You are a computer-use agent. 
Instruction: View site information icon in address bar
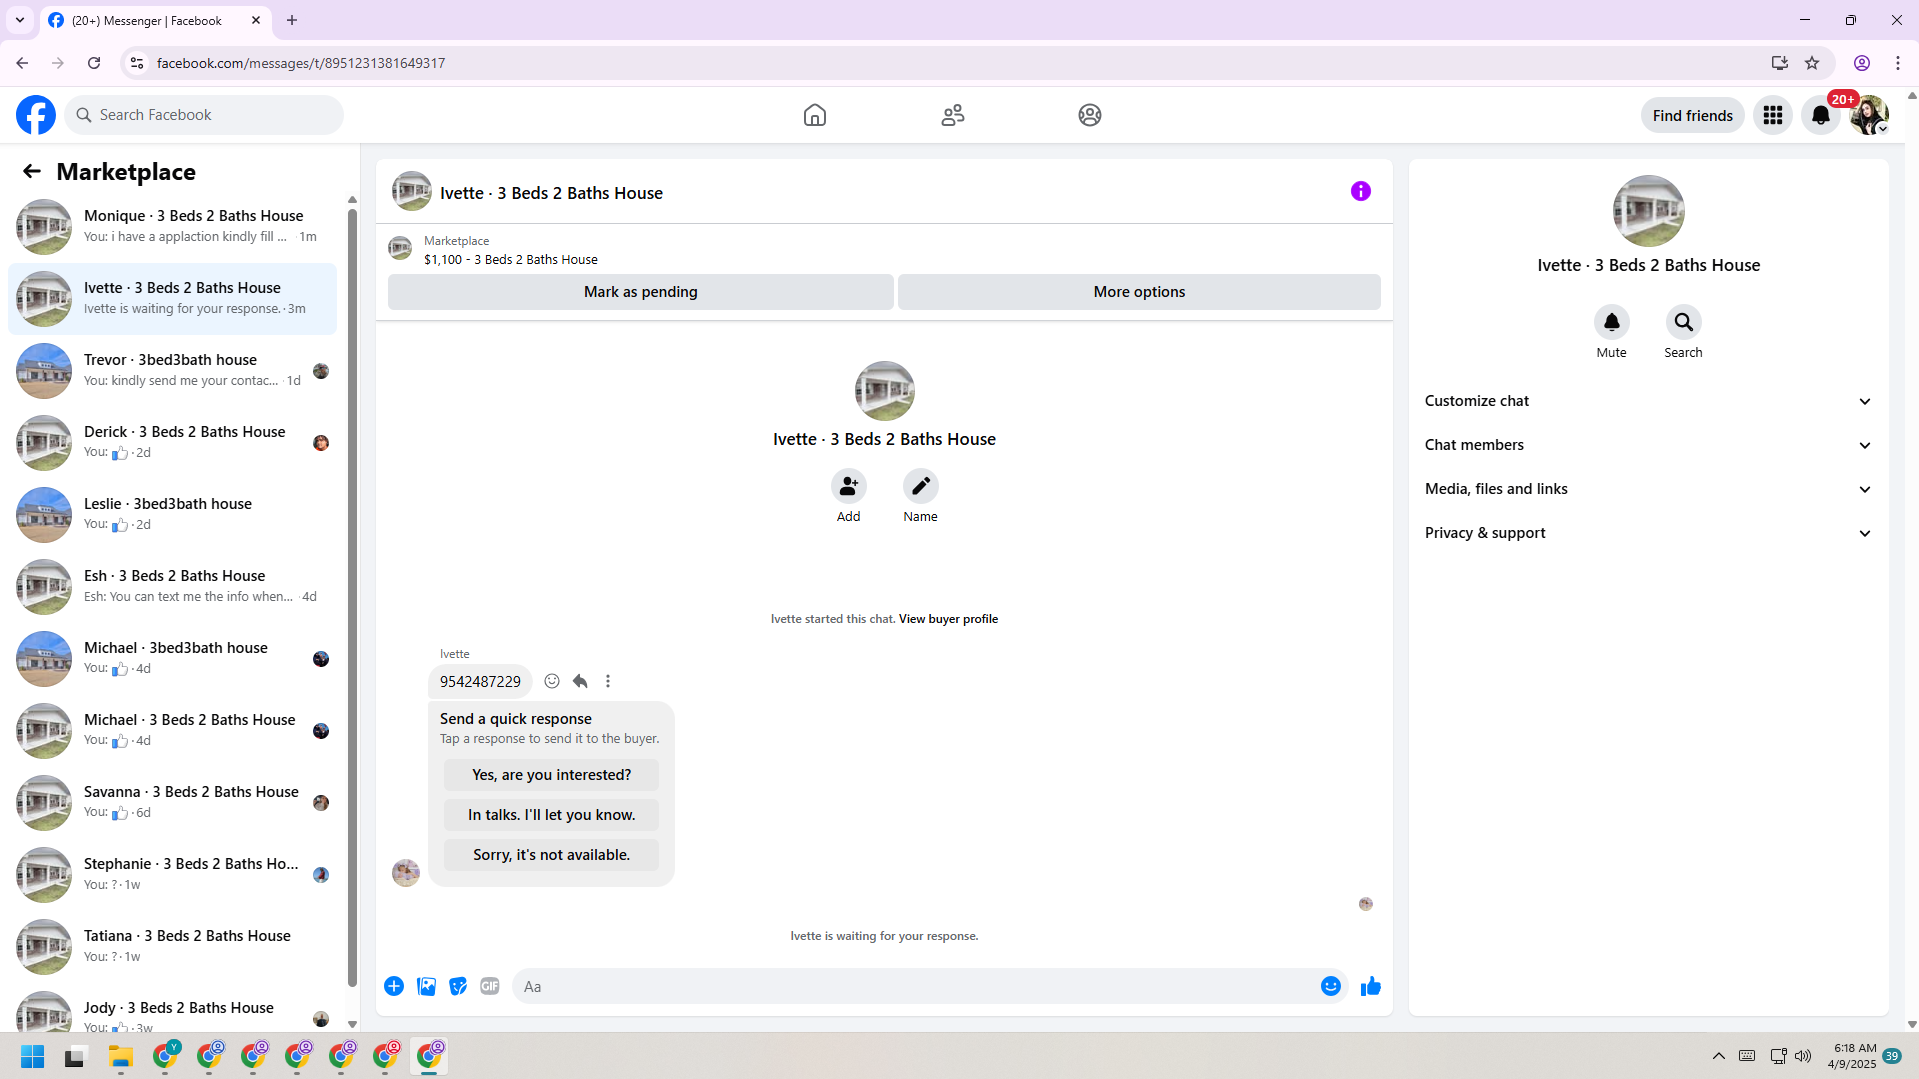pos(137,63)
